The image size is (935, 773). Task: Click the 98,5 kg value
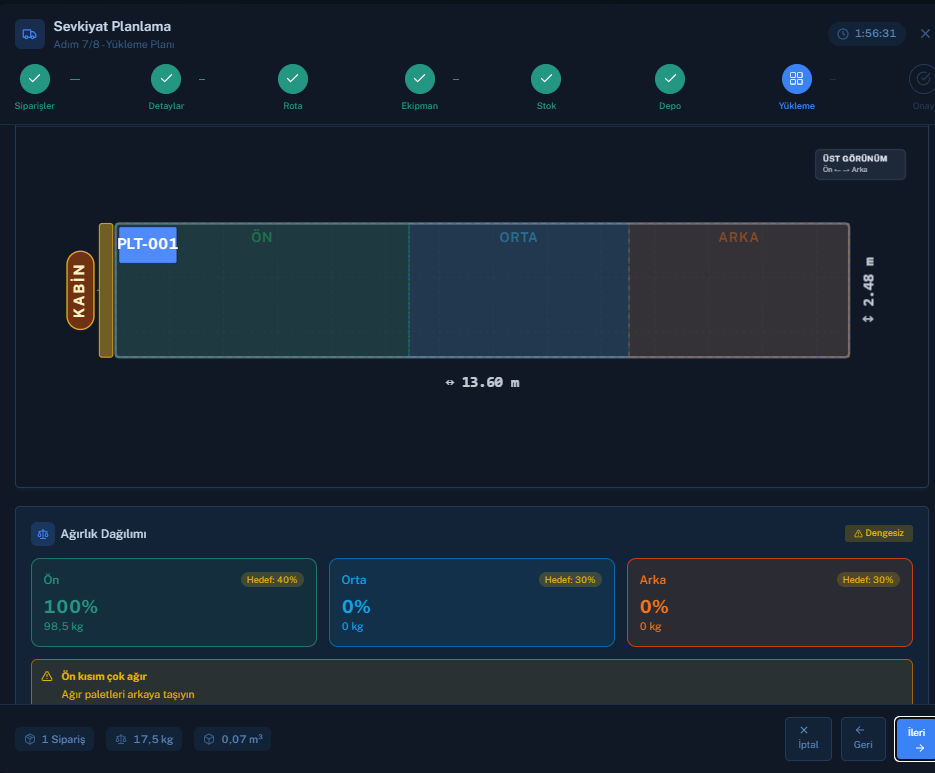click(63, 626)
